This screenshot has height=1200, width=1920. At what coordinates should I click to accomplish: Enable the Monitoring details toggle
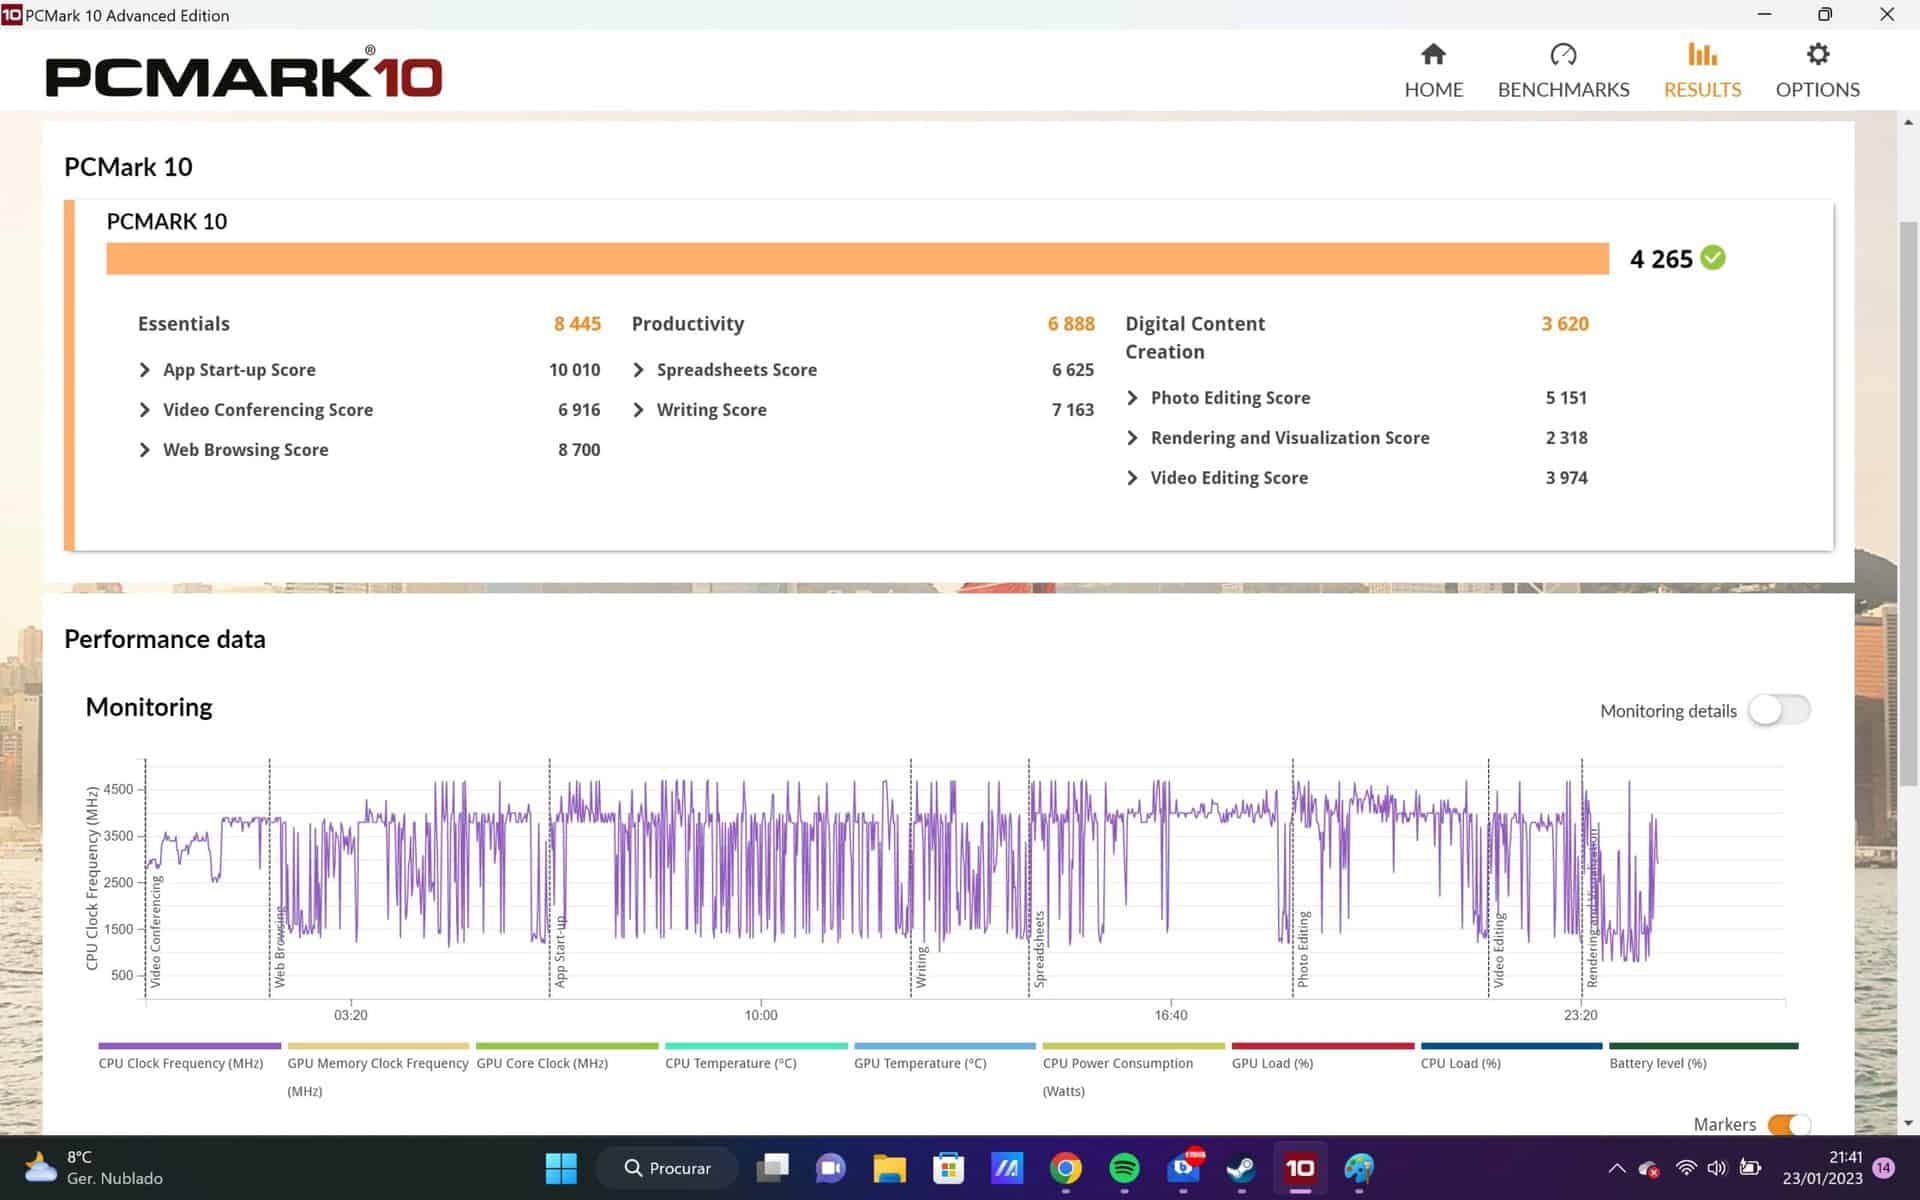pos(1779,710)
